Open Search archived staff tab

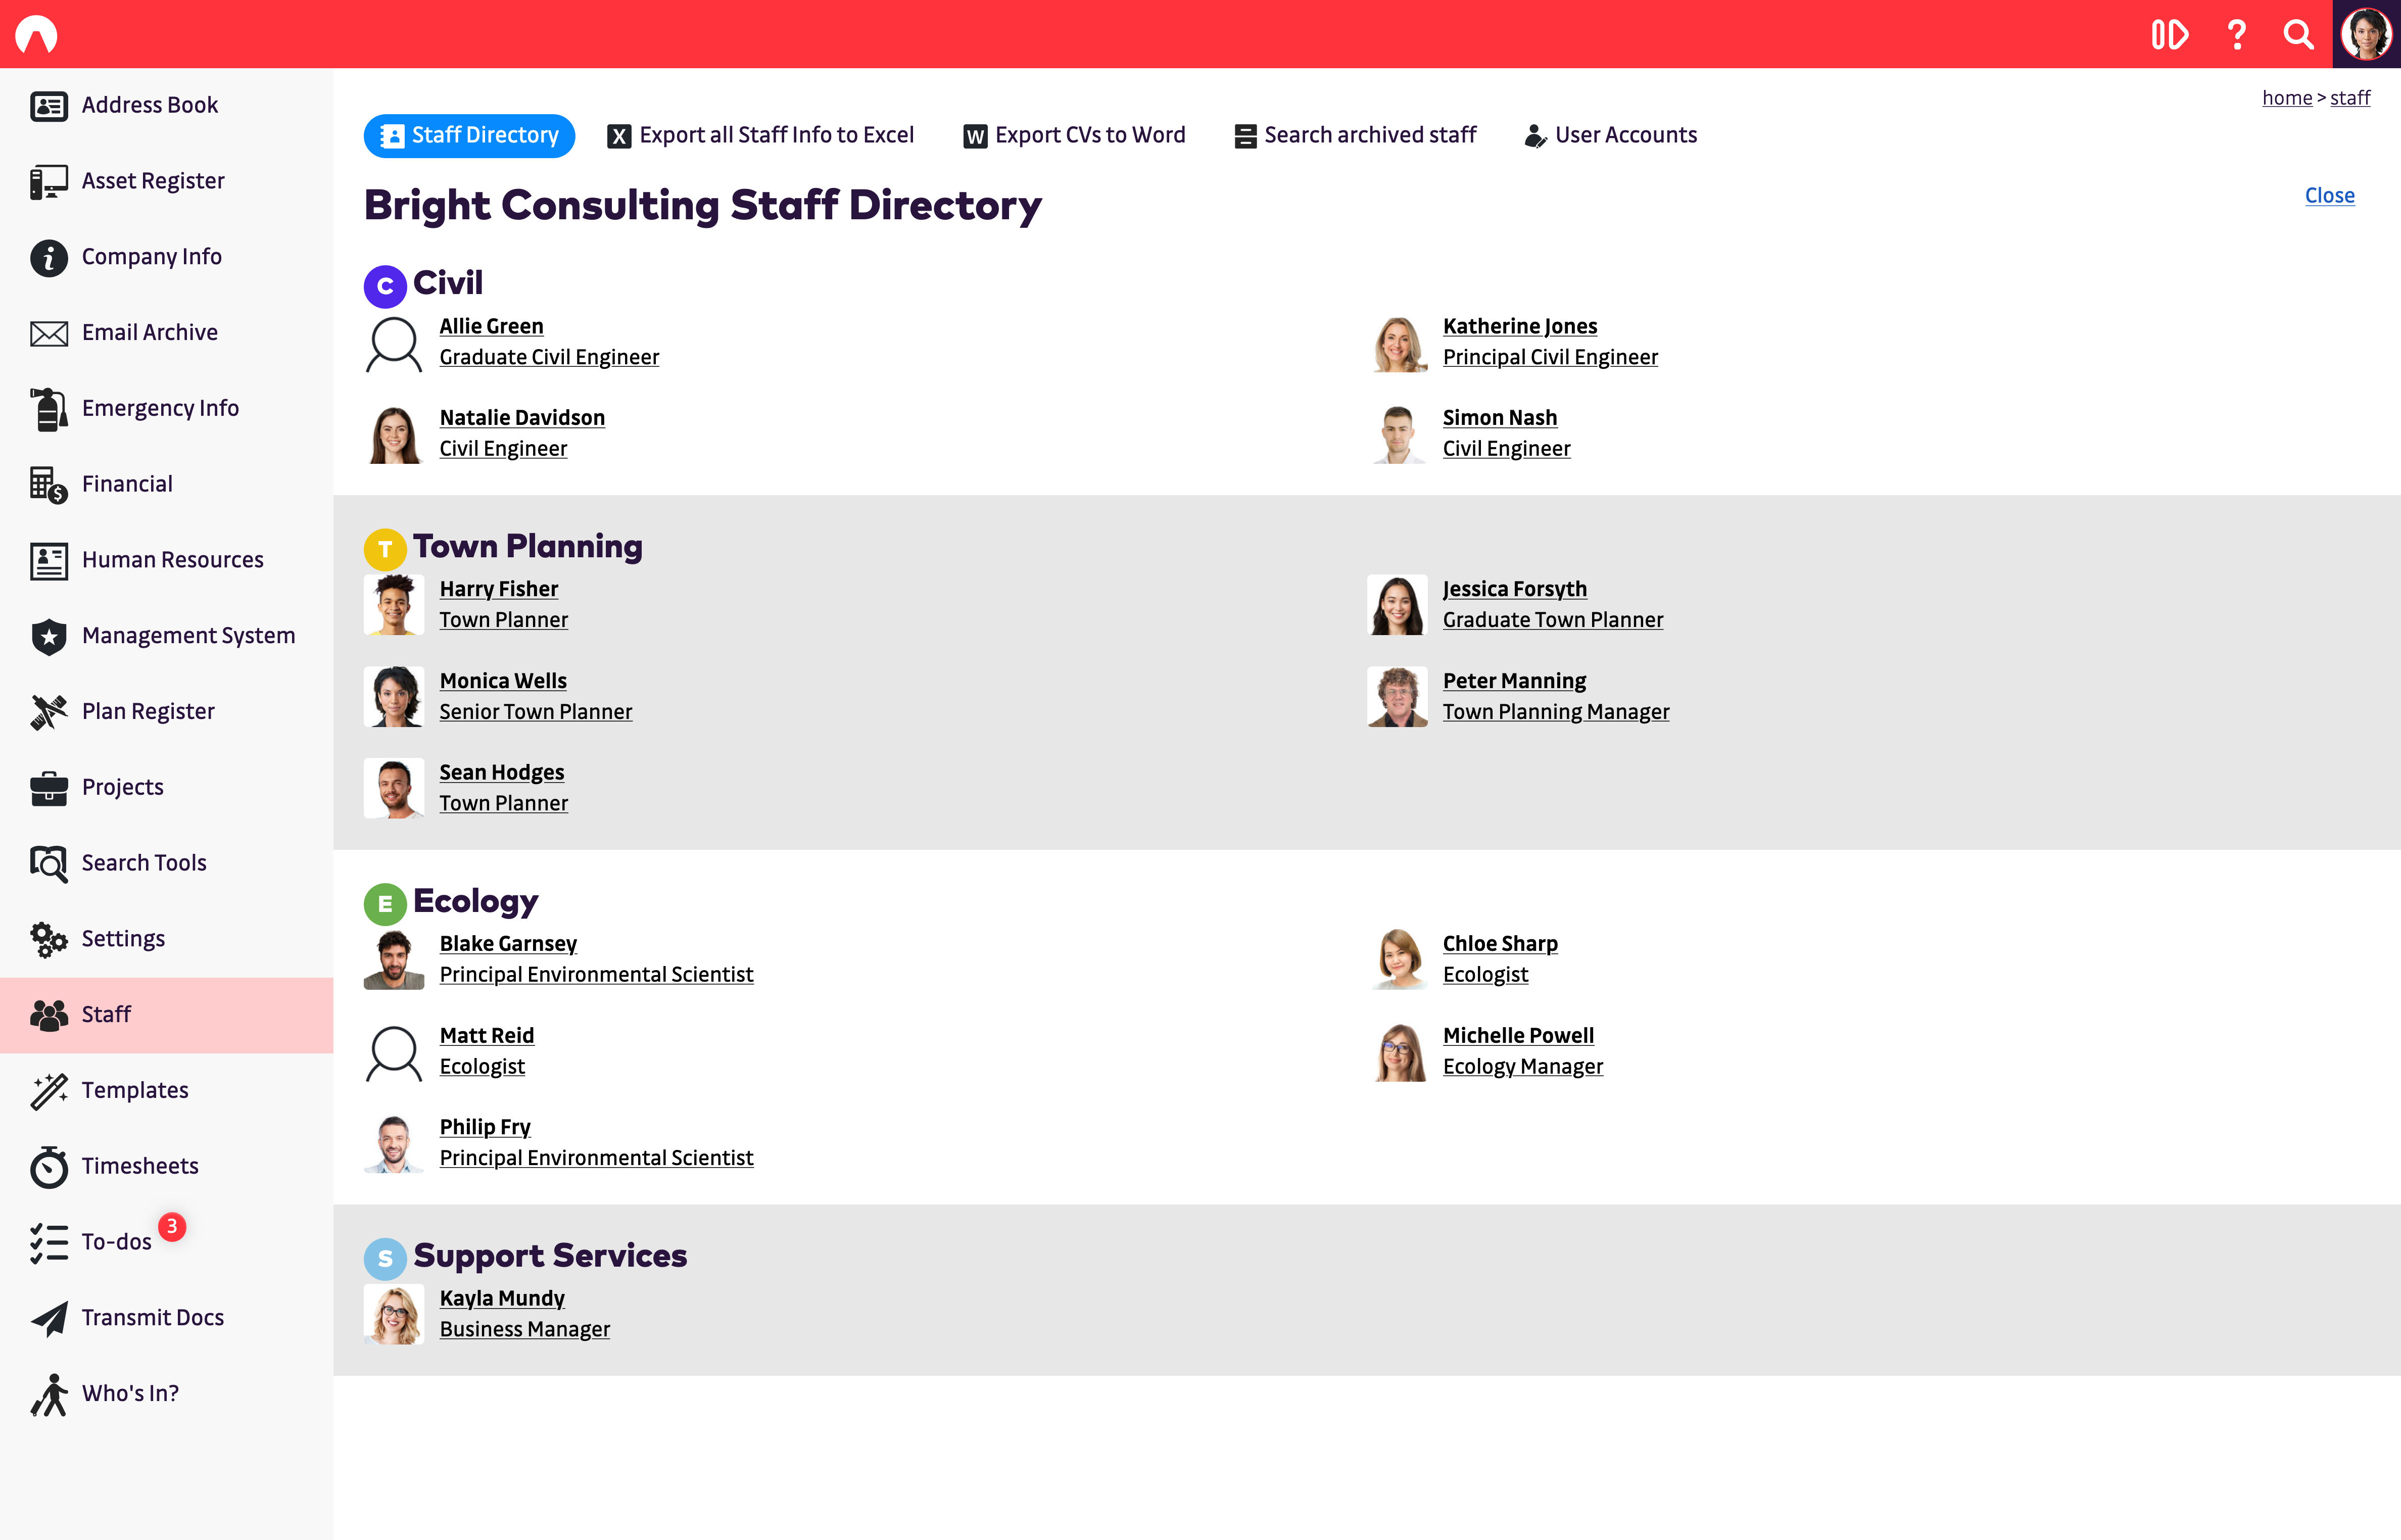coord(1355,135)
